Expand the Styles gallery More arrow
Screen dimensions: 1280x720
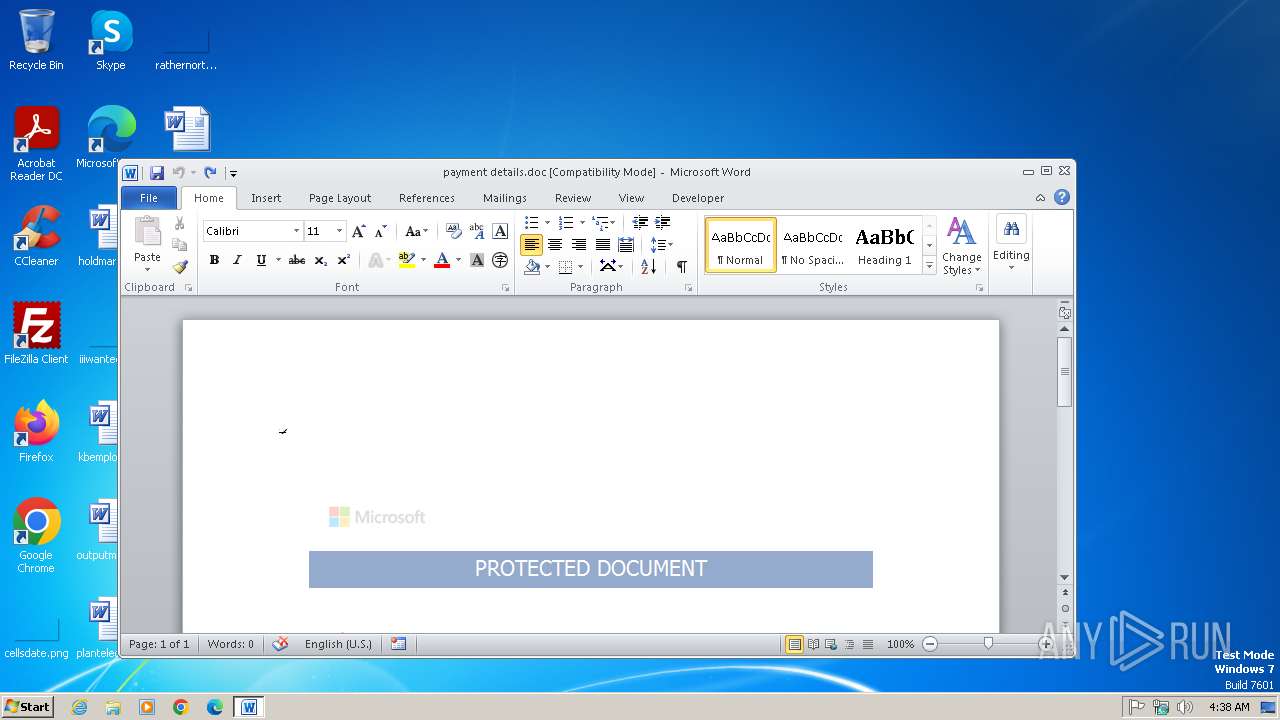[930, 266]
